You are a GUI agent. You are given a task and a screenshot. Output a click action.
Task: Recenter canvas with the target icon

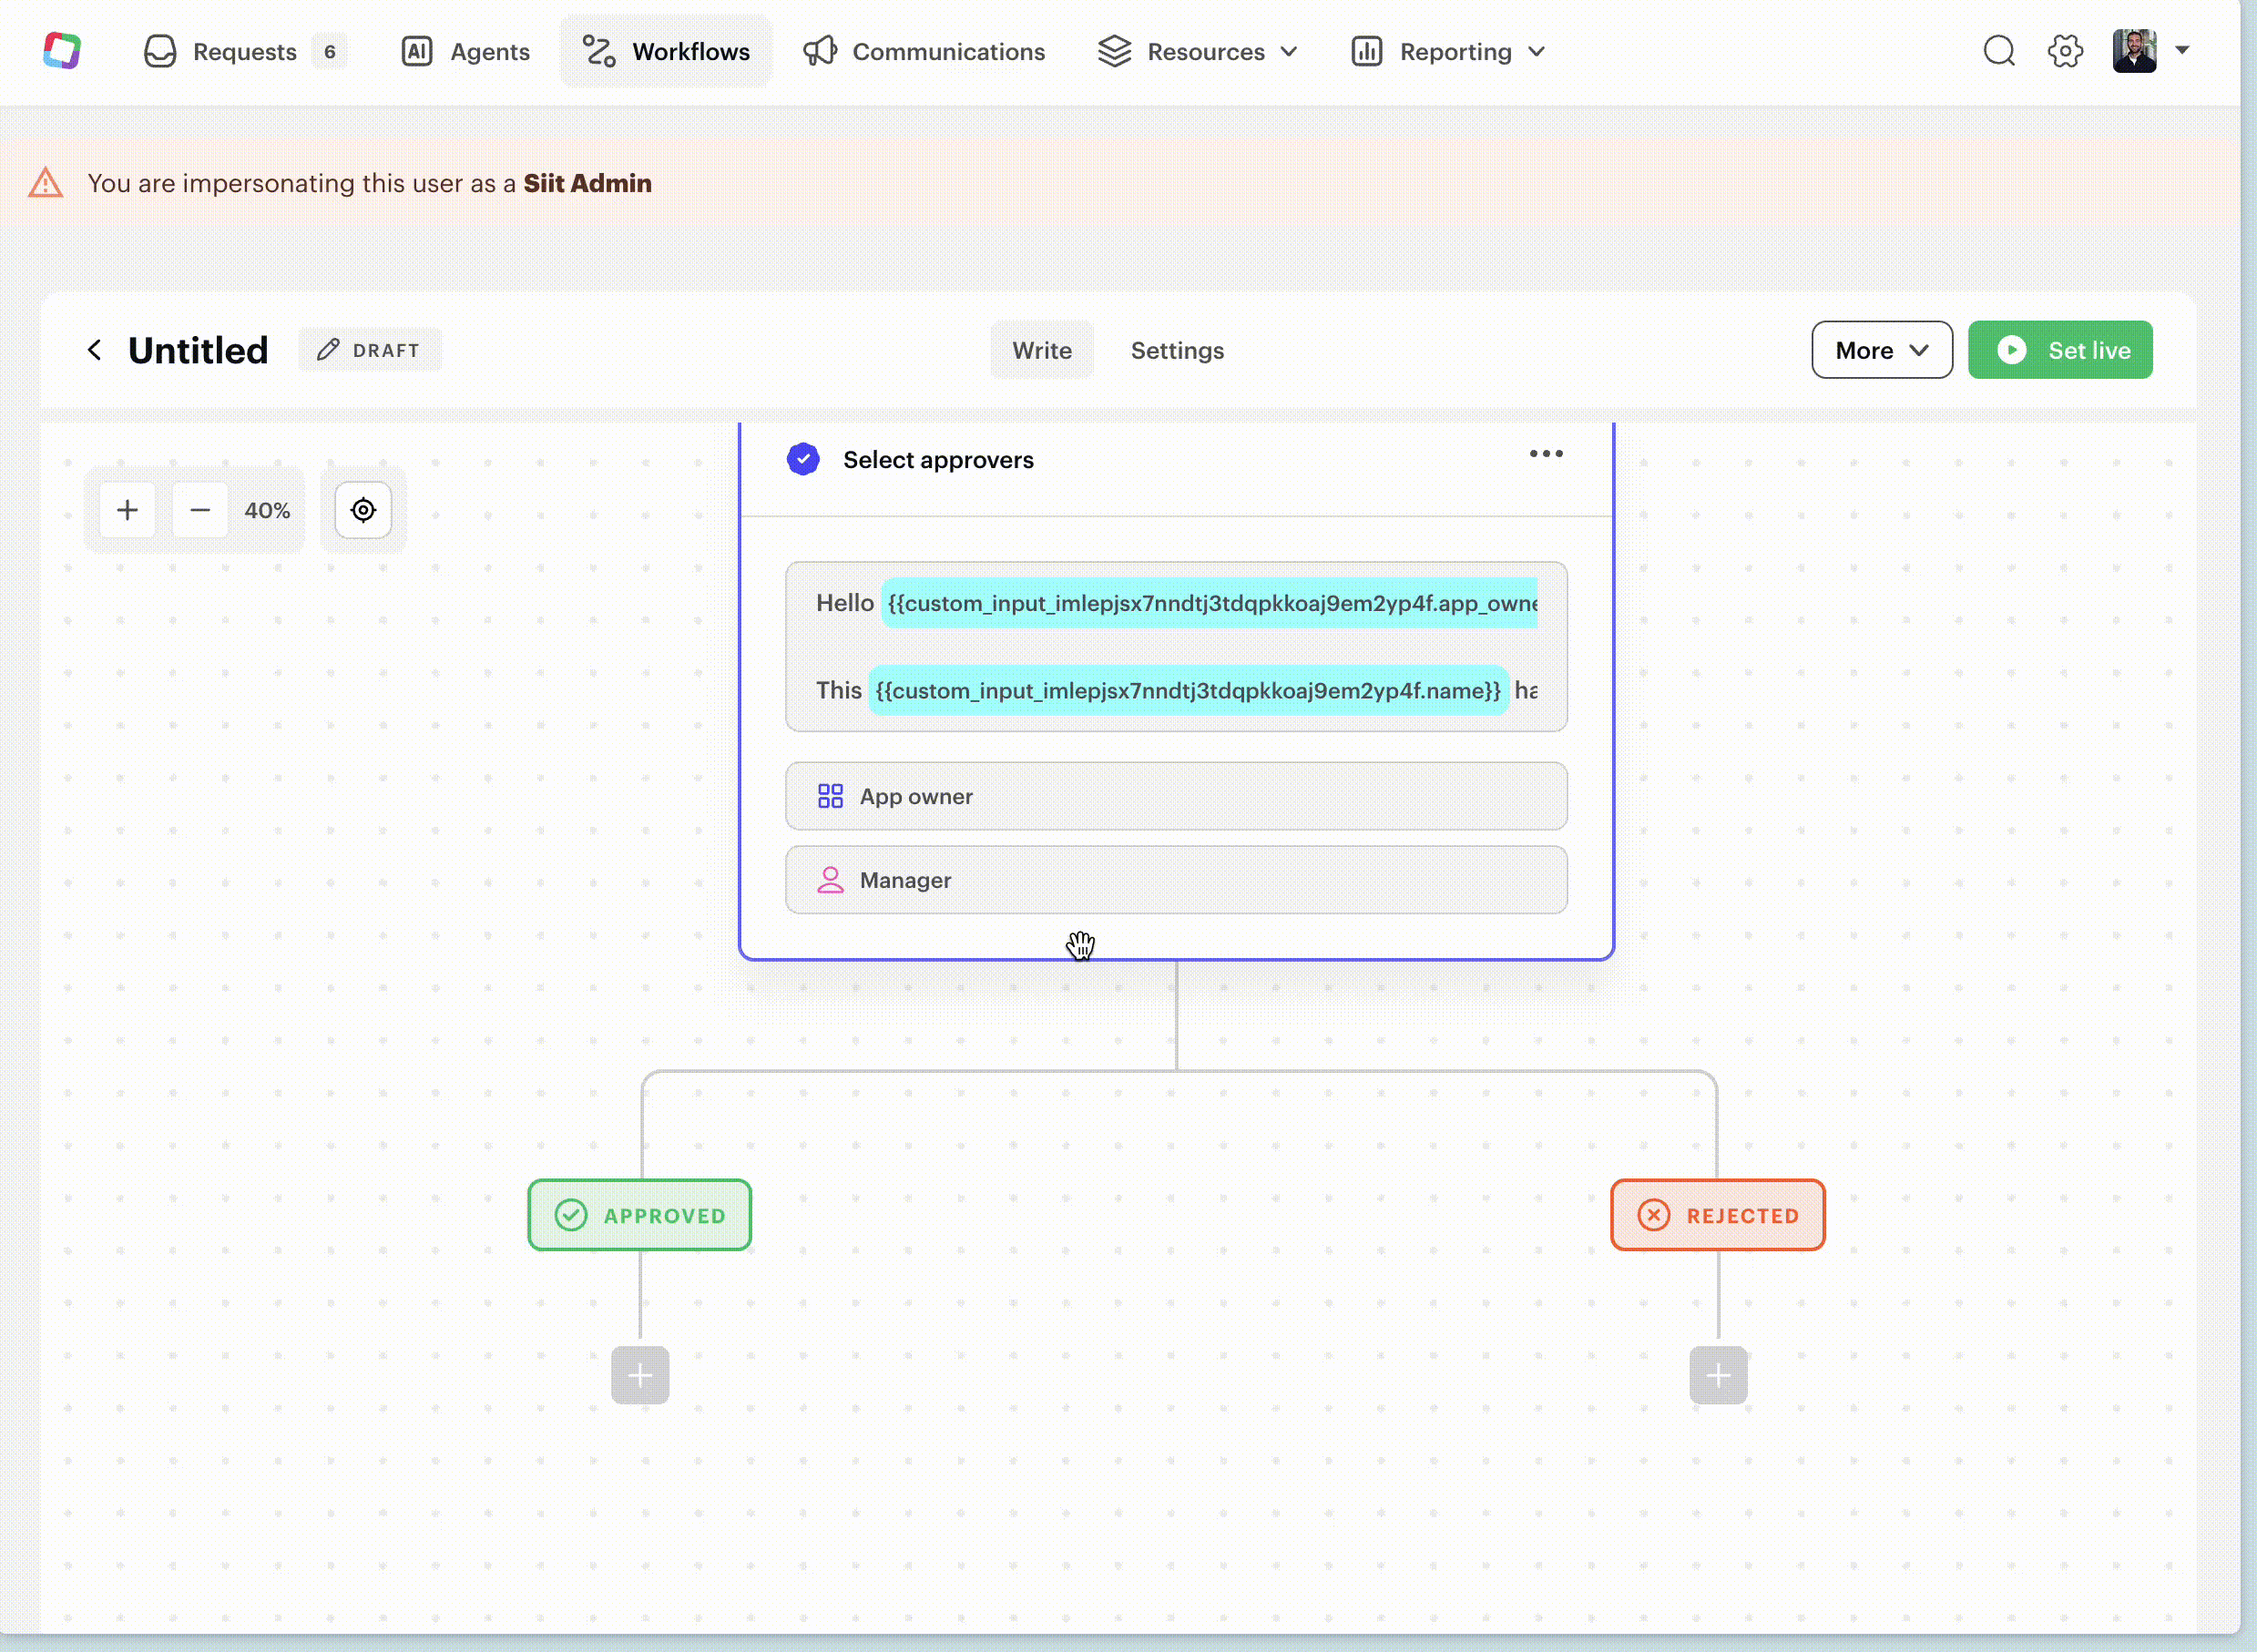(x=363, y=511)
